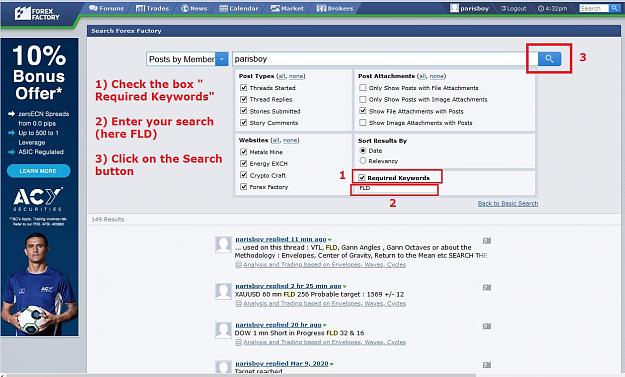Click the ACY Securities logo in ad
The height and width of the screenshot is (377, 625).
coord(38,199)
